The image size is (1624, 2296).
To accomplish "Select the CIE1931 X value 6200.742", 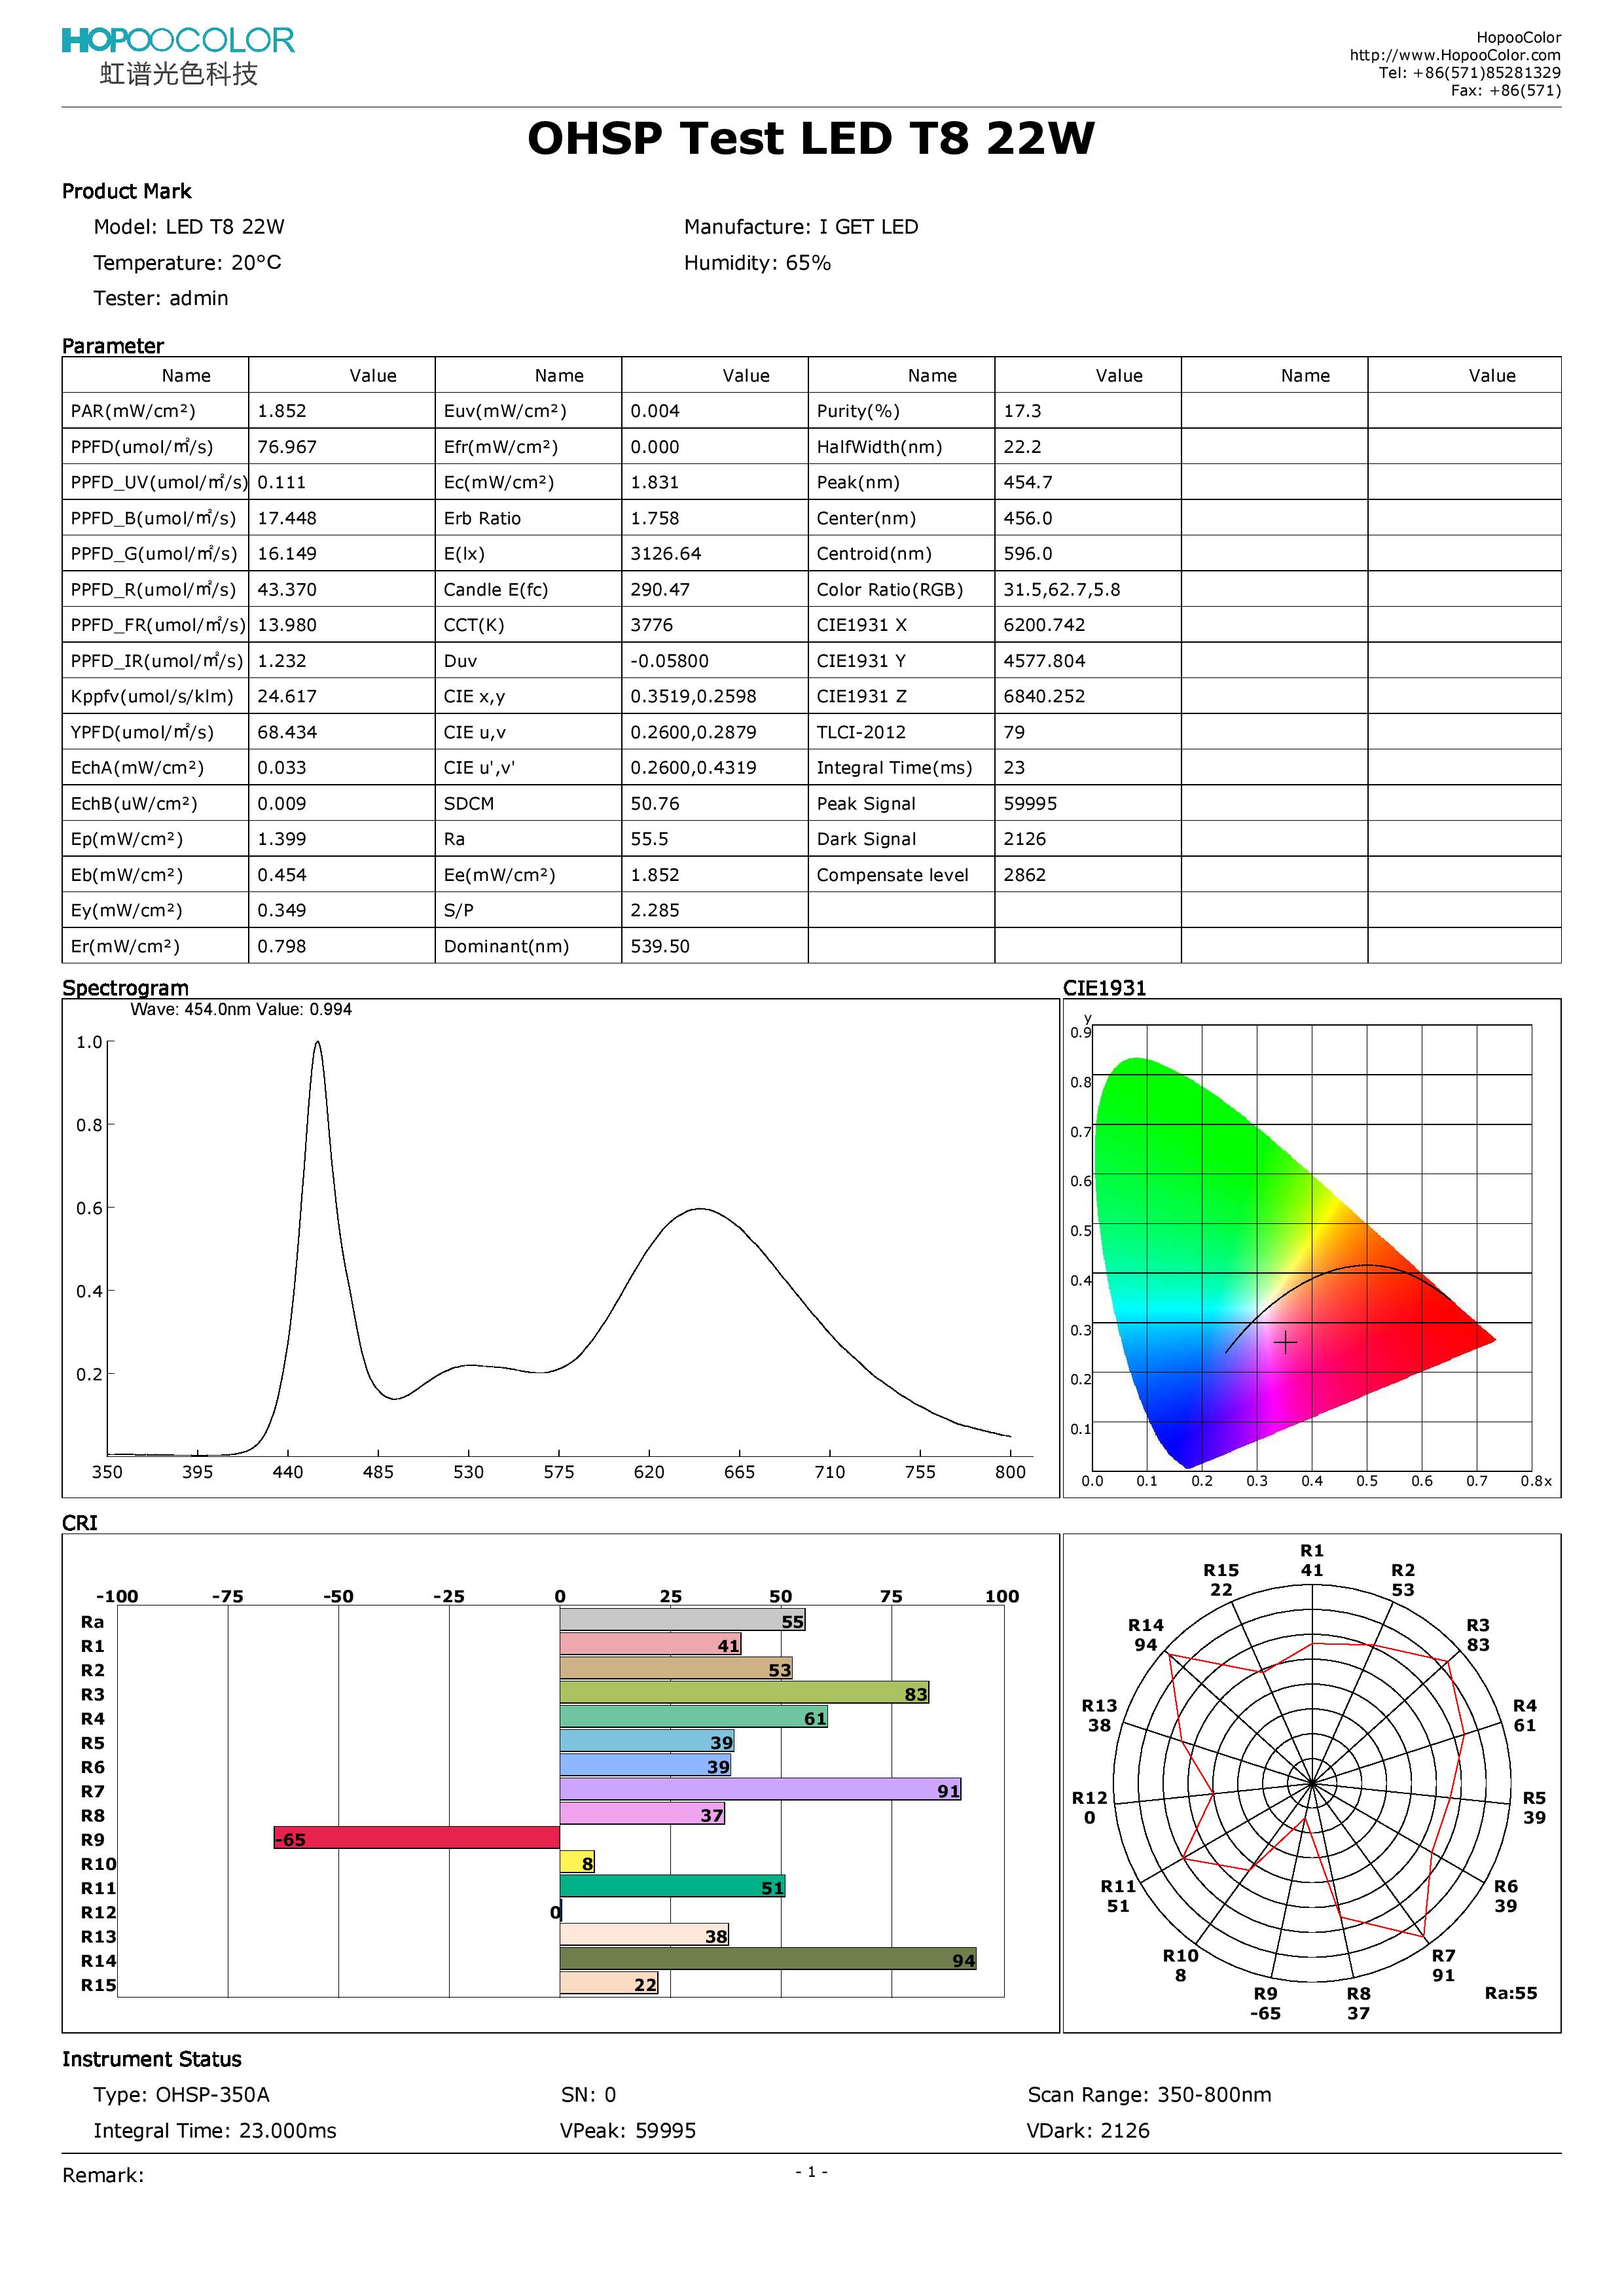I will tap(1044, 625).
